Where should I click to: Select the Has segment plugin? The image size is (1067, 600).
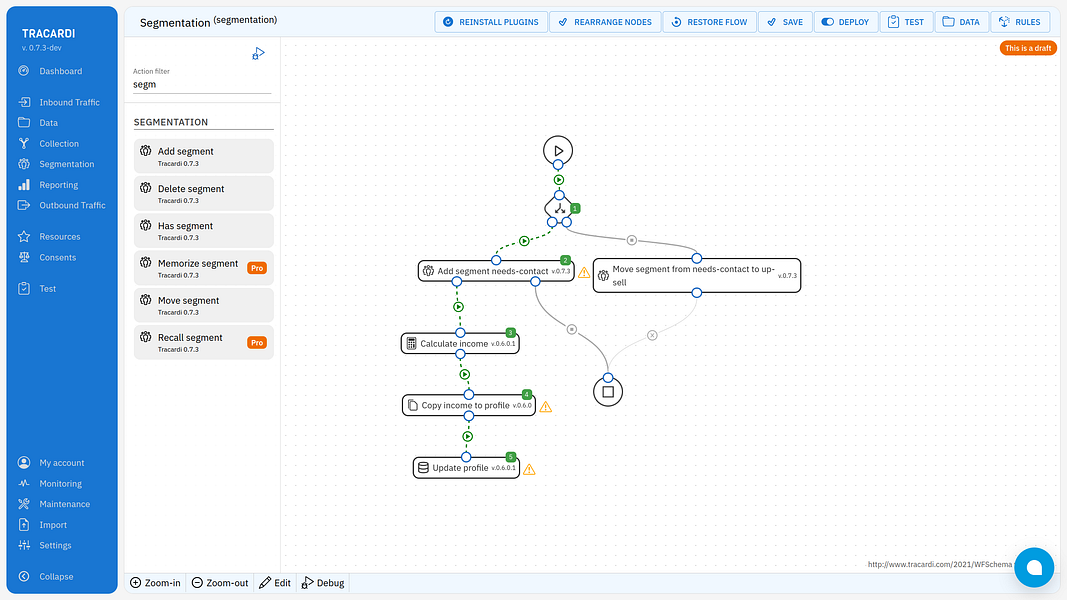coord(203,231)
